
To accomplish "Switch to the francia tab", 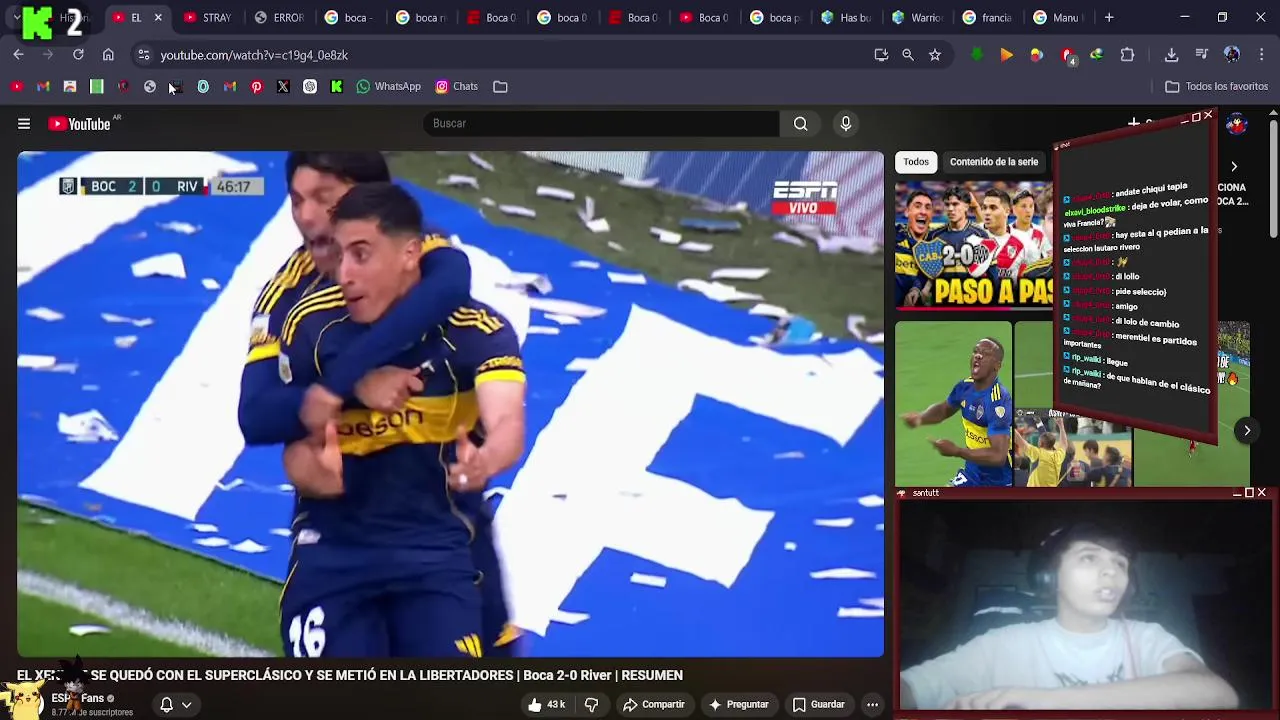I will 988,18.
